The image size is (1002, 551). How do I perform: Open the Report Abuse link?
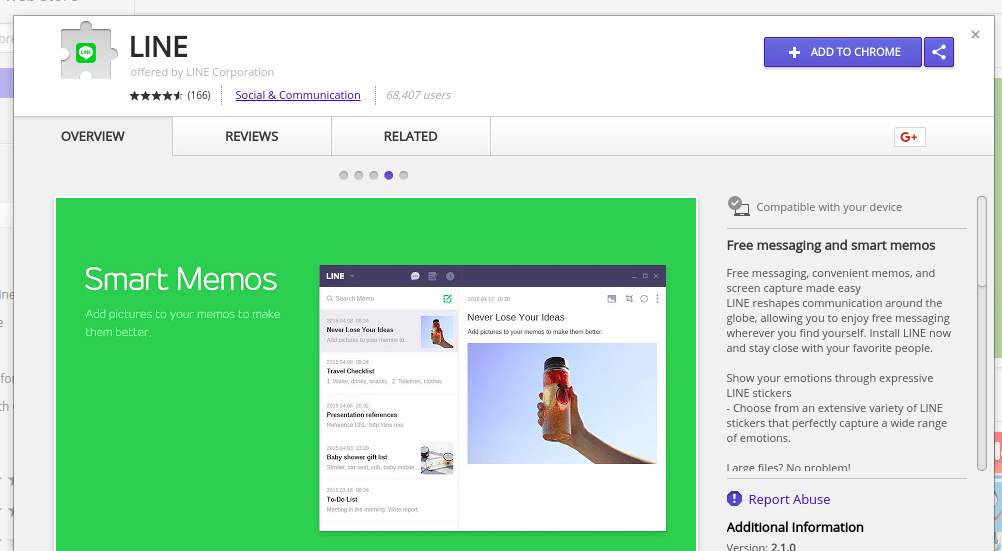789,499
